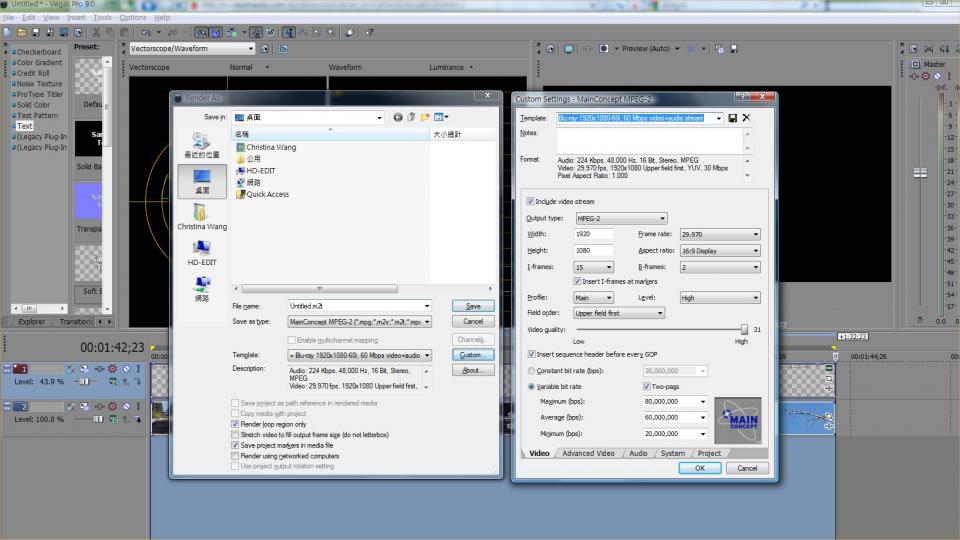The image size is (960, 540).
Task: Delete the template using the X icon
Action: click(746, 118)
